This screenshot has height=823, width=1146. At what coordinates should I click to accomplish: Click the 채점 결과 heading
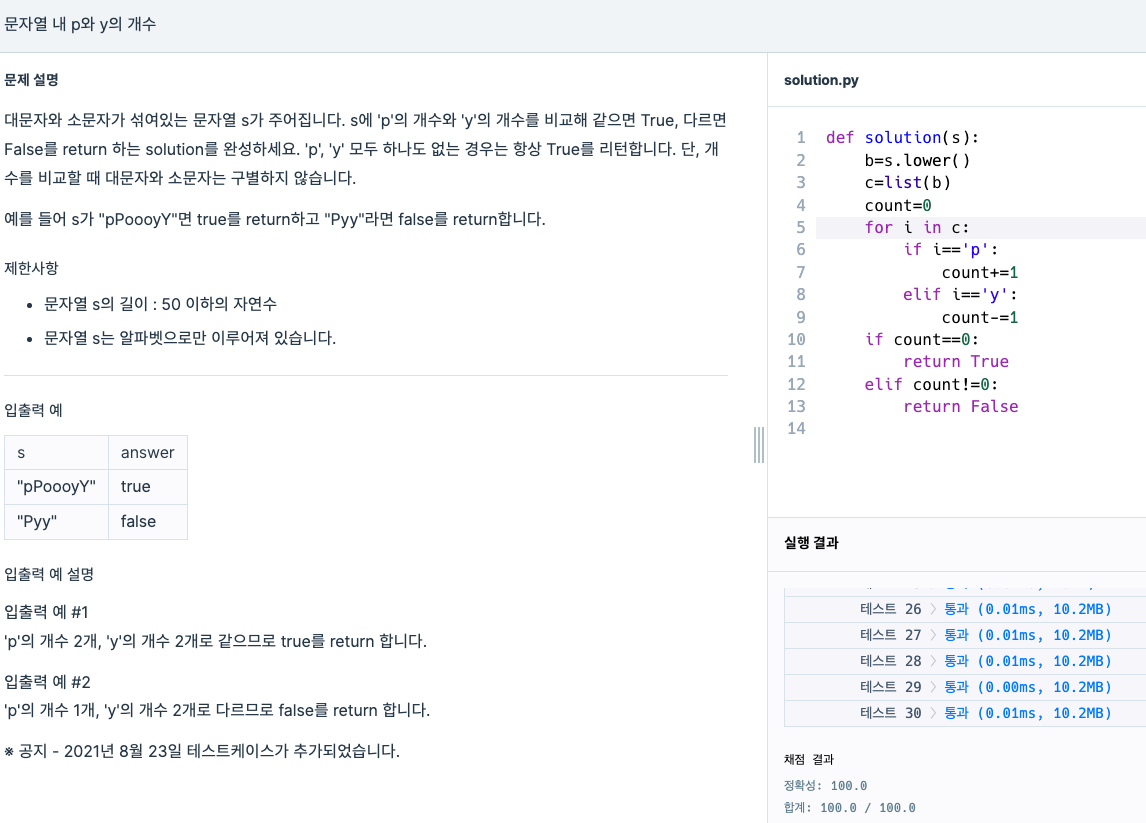click(x=808, y=759)
